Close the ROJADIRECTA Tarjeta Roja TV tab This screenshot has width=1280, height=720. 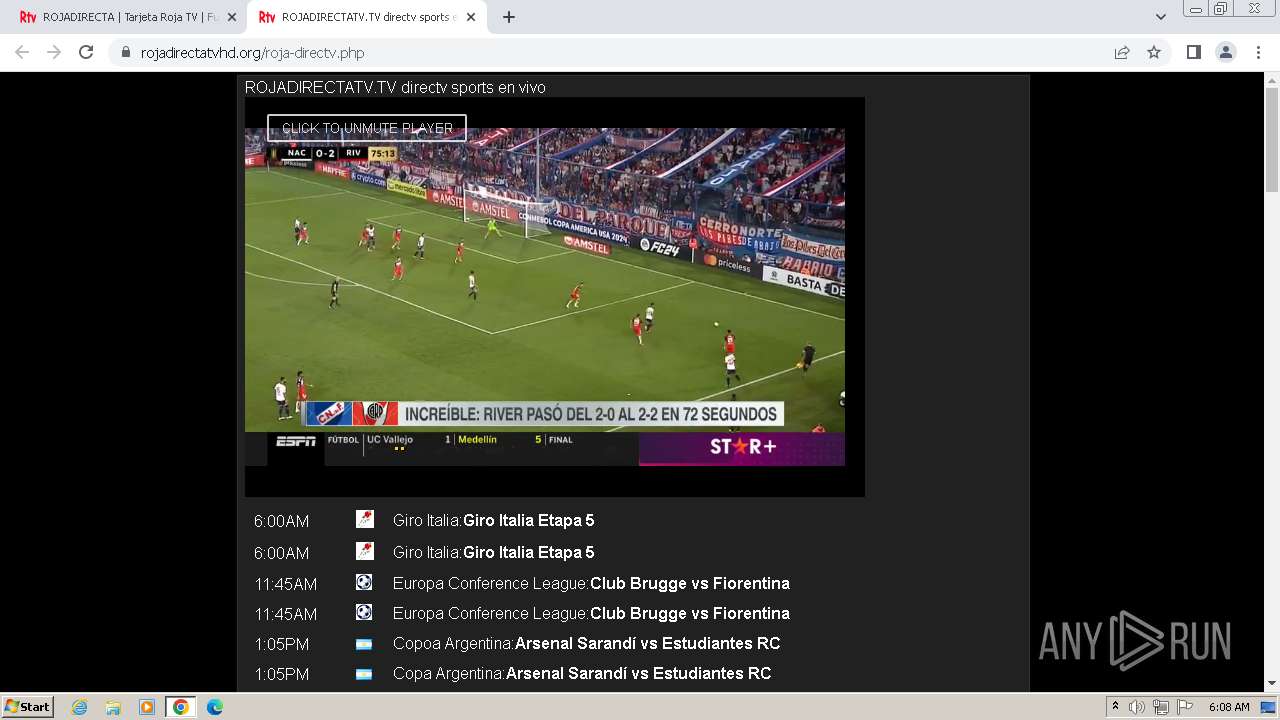232,17
